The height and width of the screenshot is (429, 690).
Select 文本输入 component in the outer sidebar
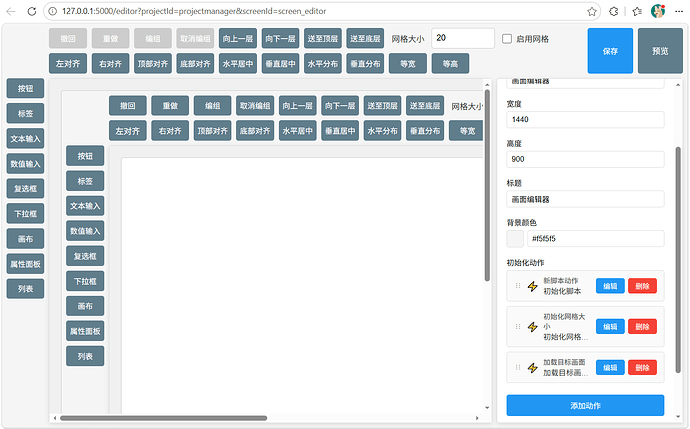26,139
